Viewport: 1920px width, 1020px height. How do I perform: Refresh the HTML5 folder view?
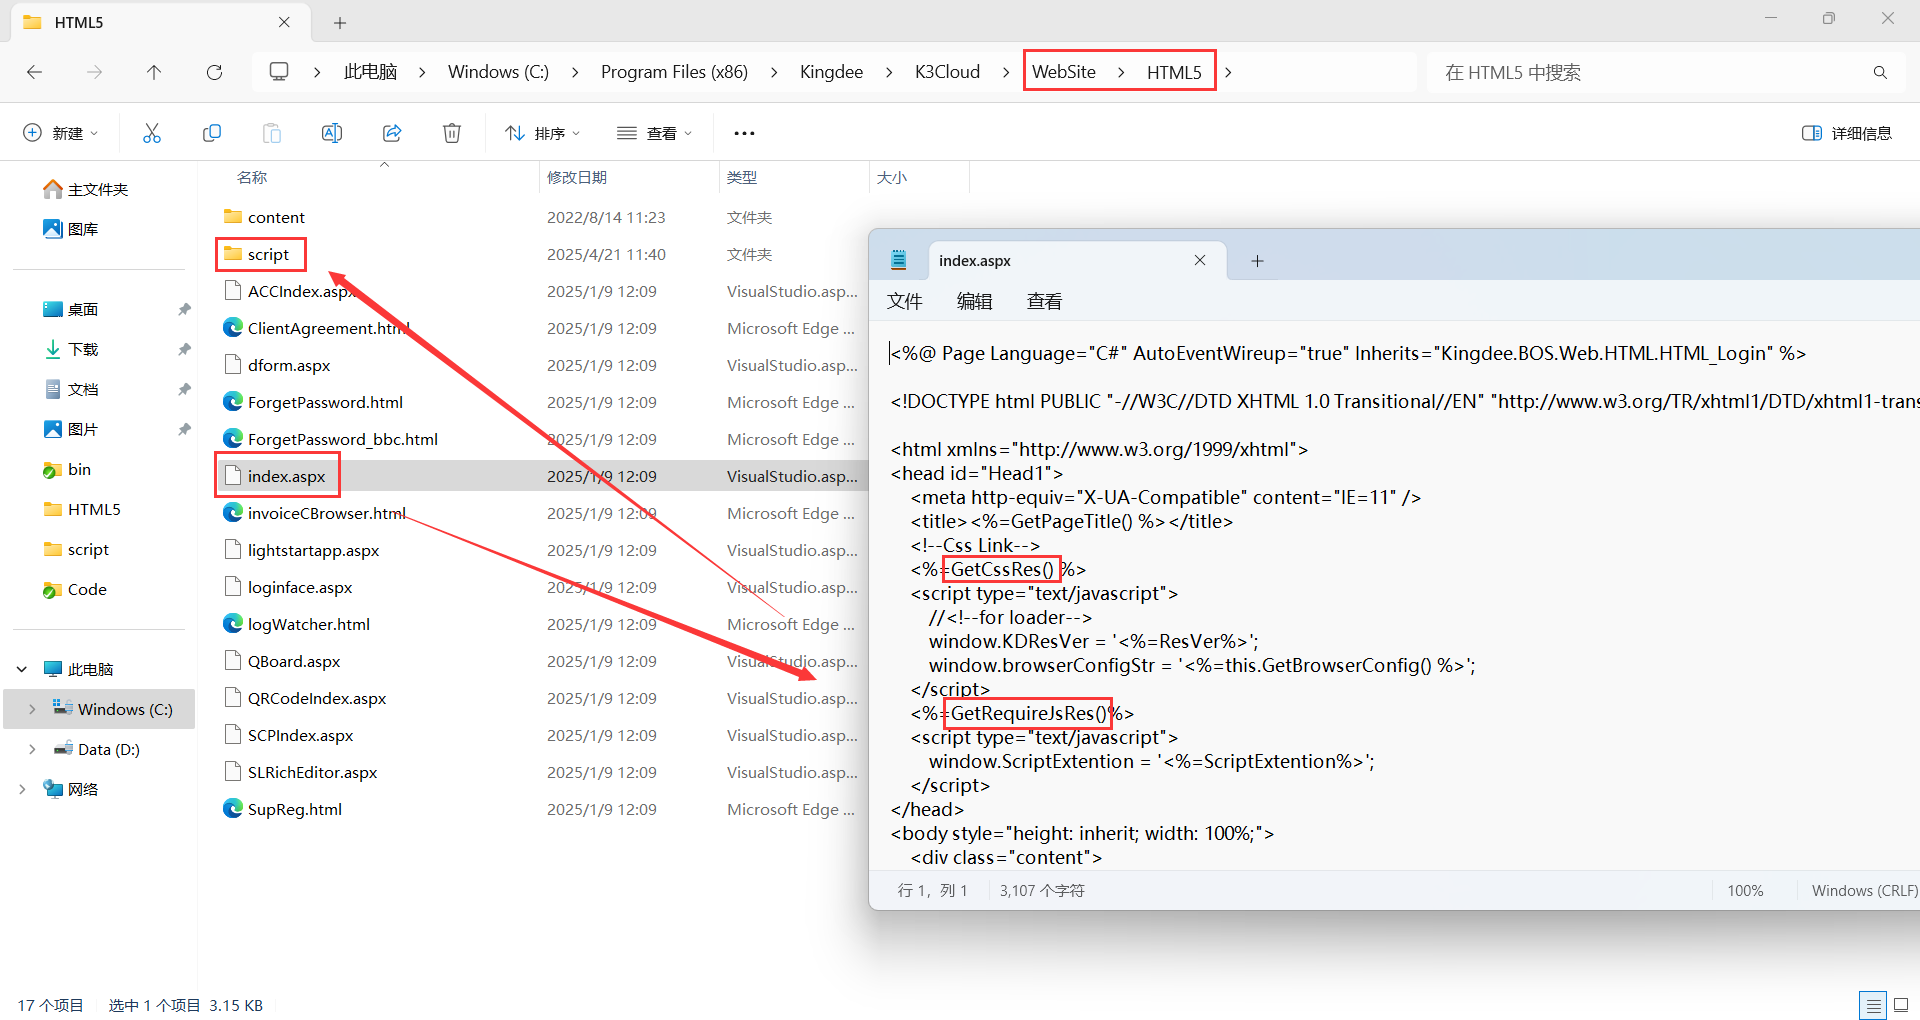214,72
